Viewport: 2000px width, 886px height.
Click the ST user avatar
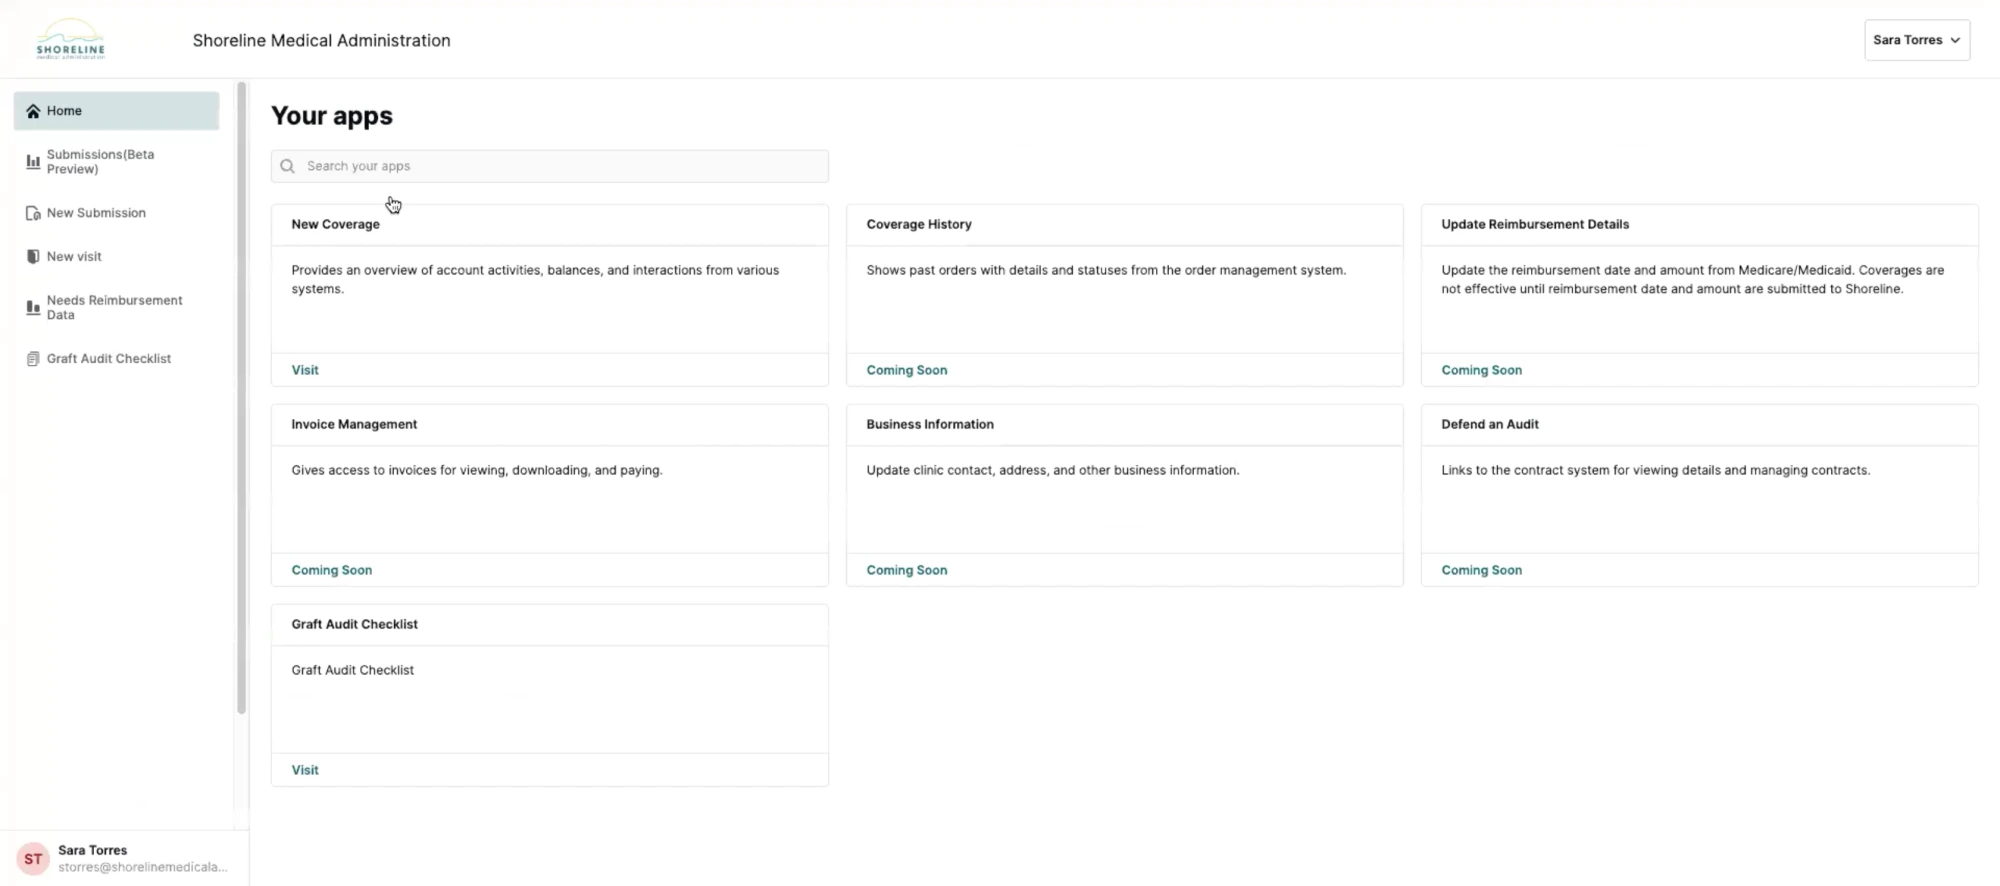33,858
